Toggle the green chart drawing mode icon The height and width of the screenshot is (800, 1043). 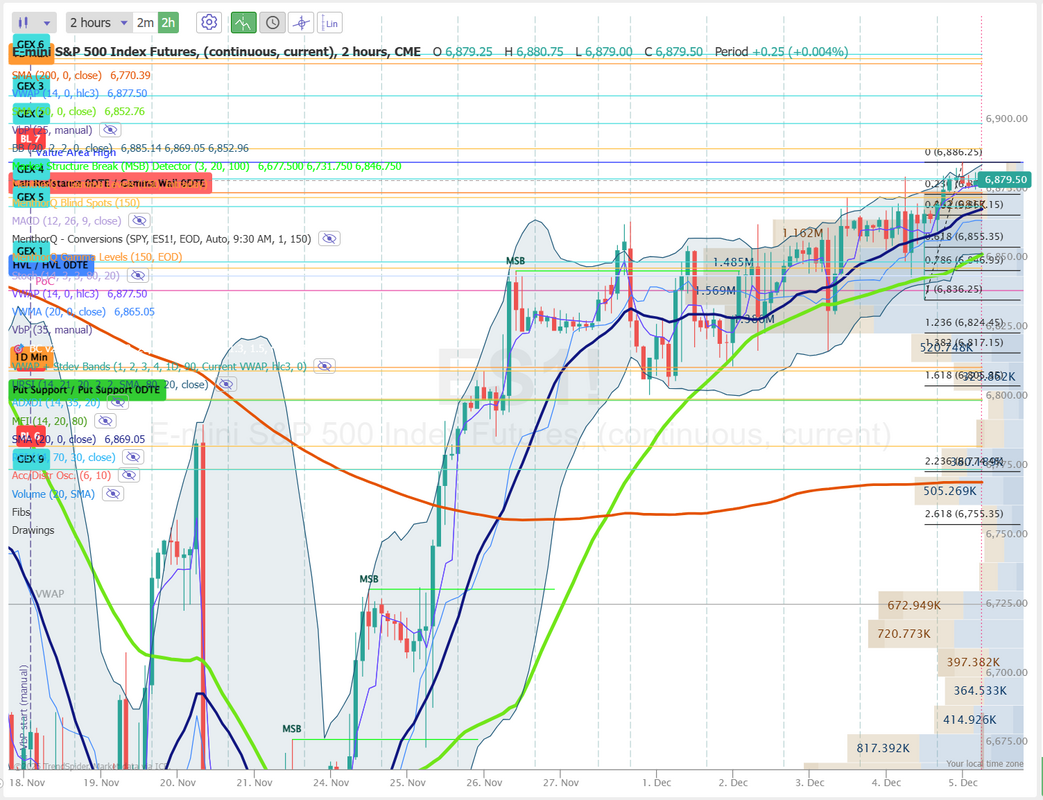(242, 22)
